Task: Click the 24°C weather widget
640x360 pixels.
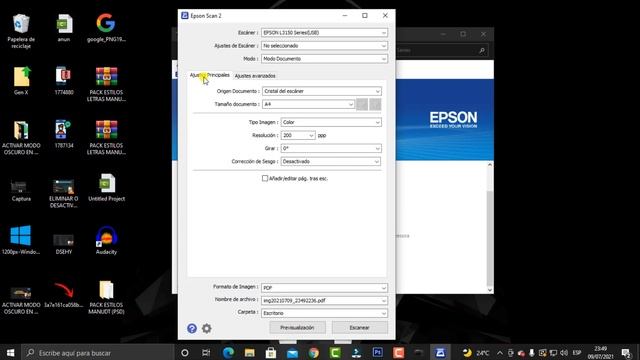Action: [x=476, y=353]
